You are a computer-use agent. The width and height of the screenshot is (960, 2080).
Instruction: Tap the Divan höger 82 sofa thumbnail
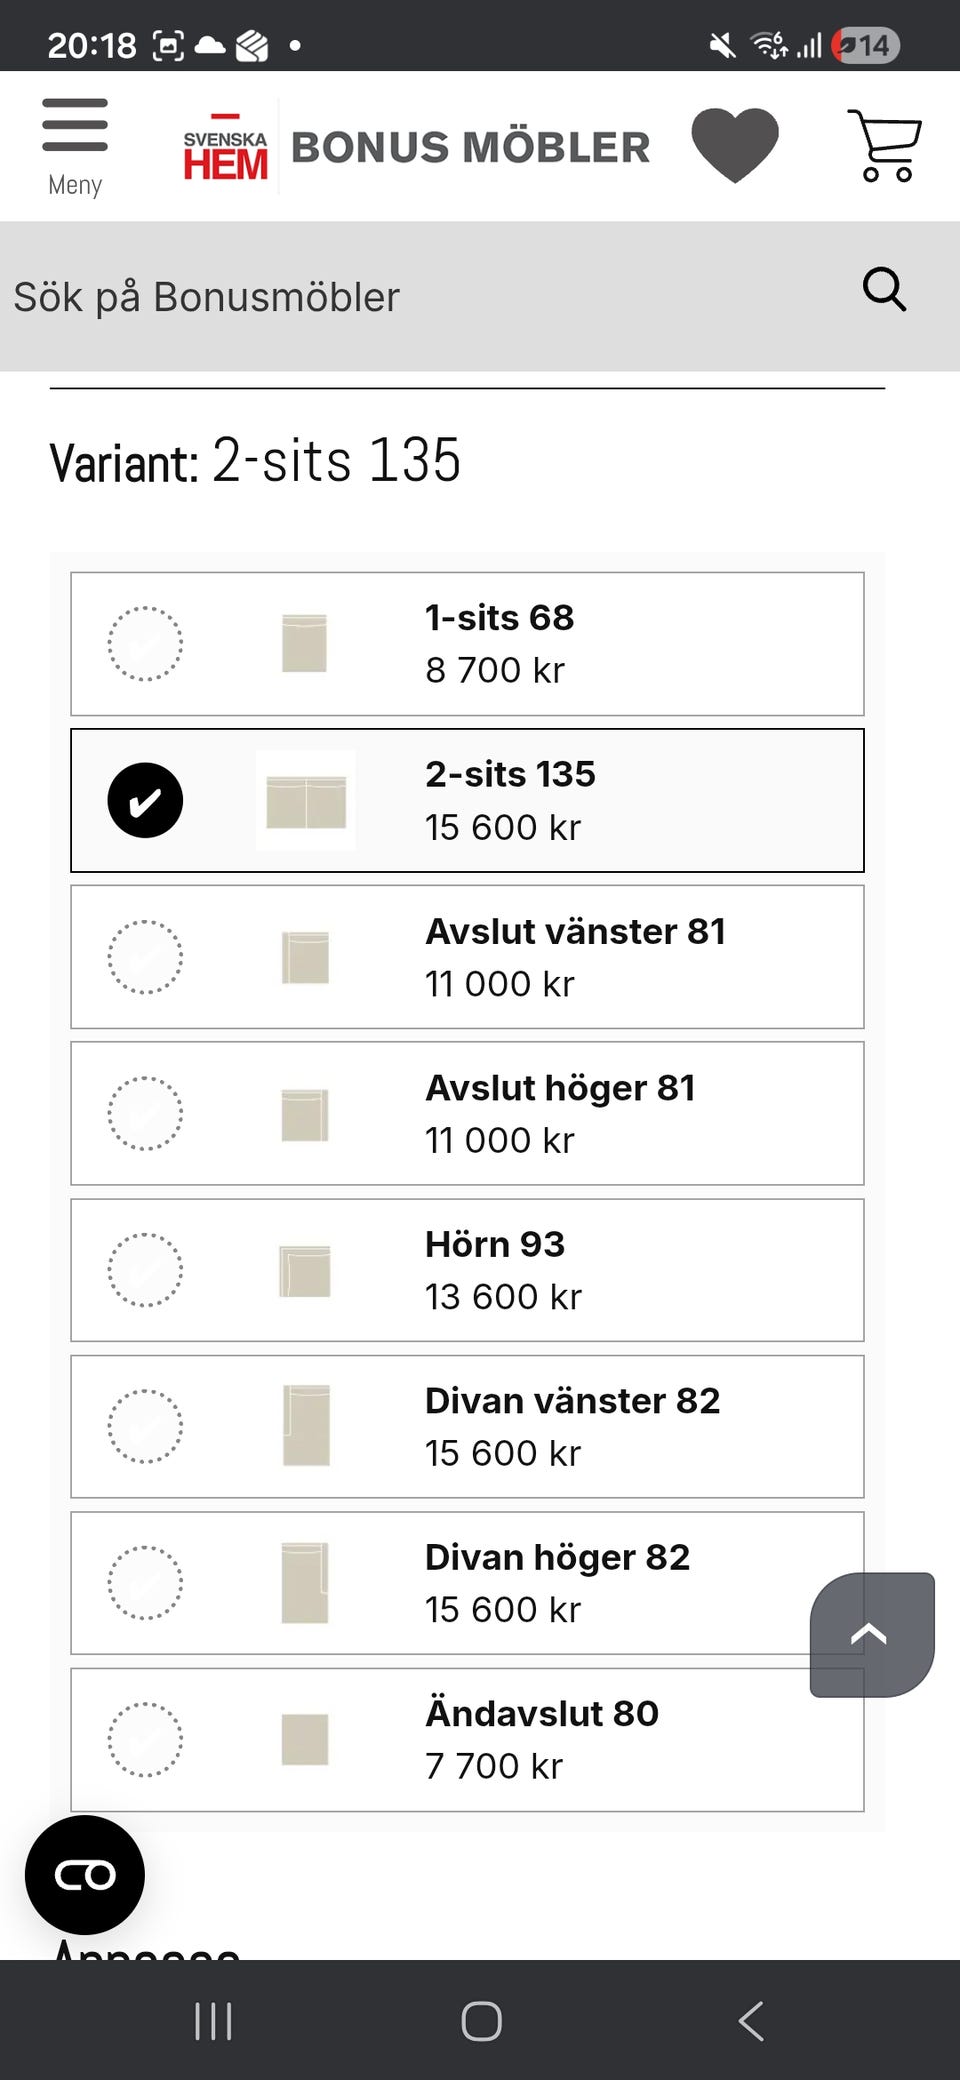point(305,1583)
